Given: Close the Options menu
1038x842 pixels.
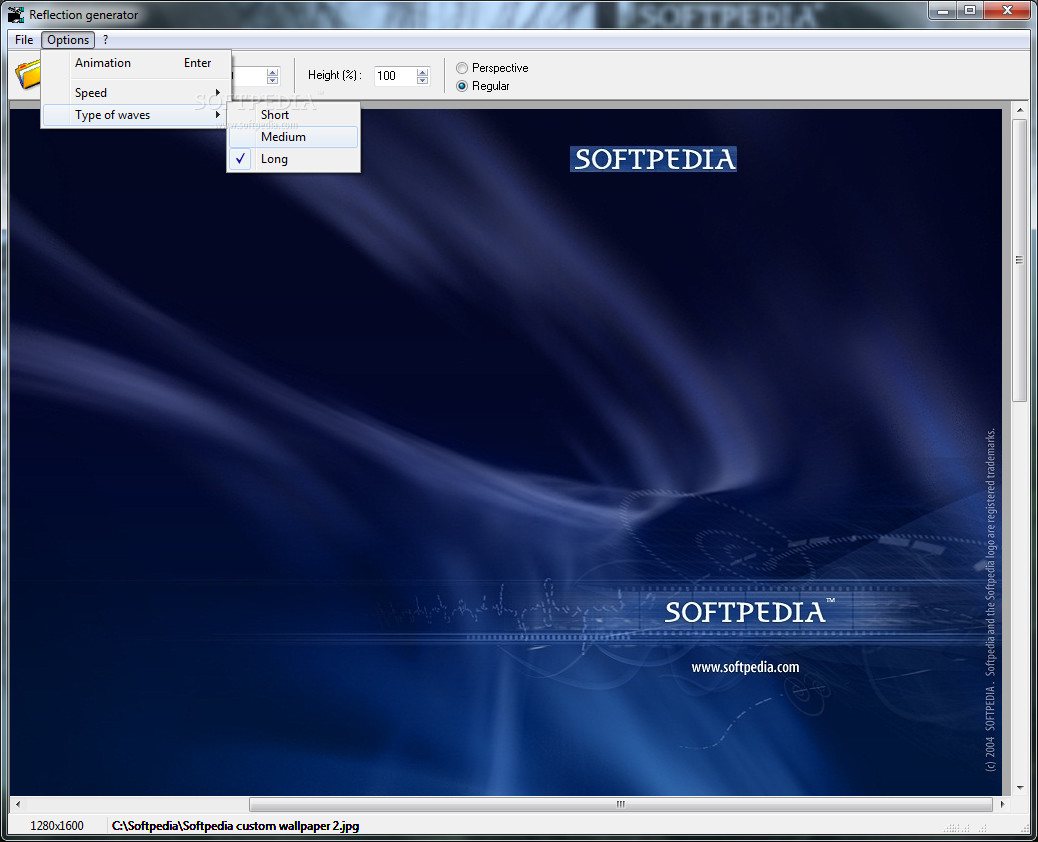Looking at the screenshot, I should tap(68, 40).
